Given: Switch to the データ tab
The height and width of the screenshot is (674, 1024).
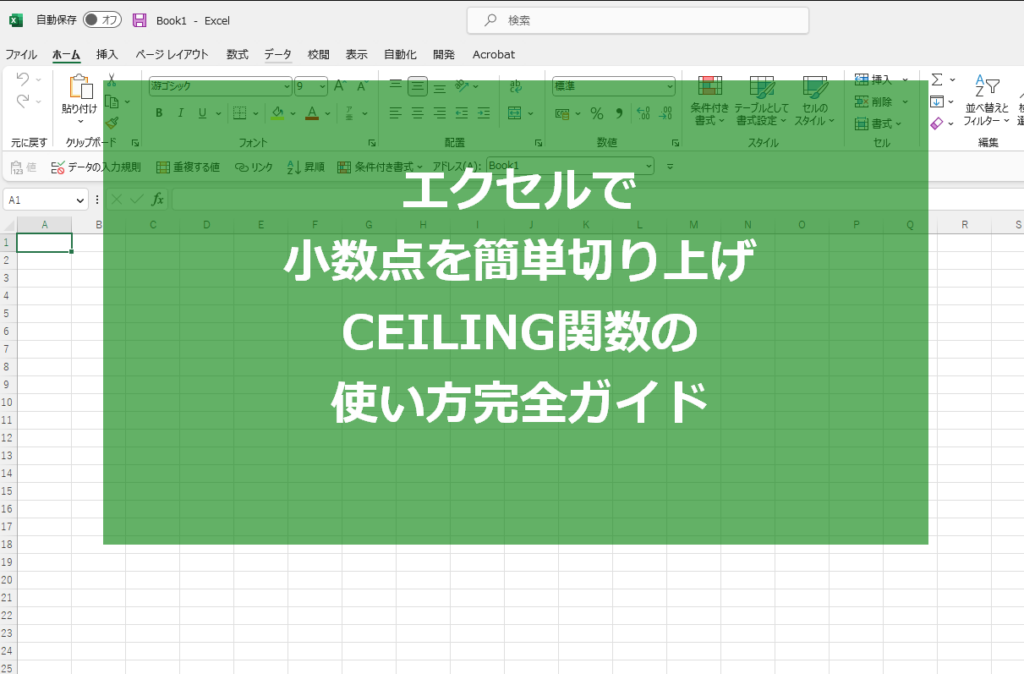Looking at the screenshot, I should pos(278,54).
